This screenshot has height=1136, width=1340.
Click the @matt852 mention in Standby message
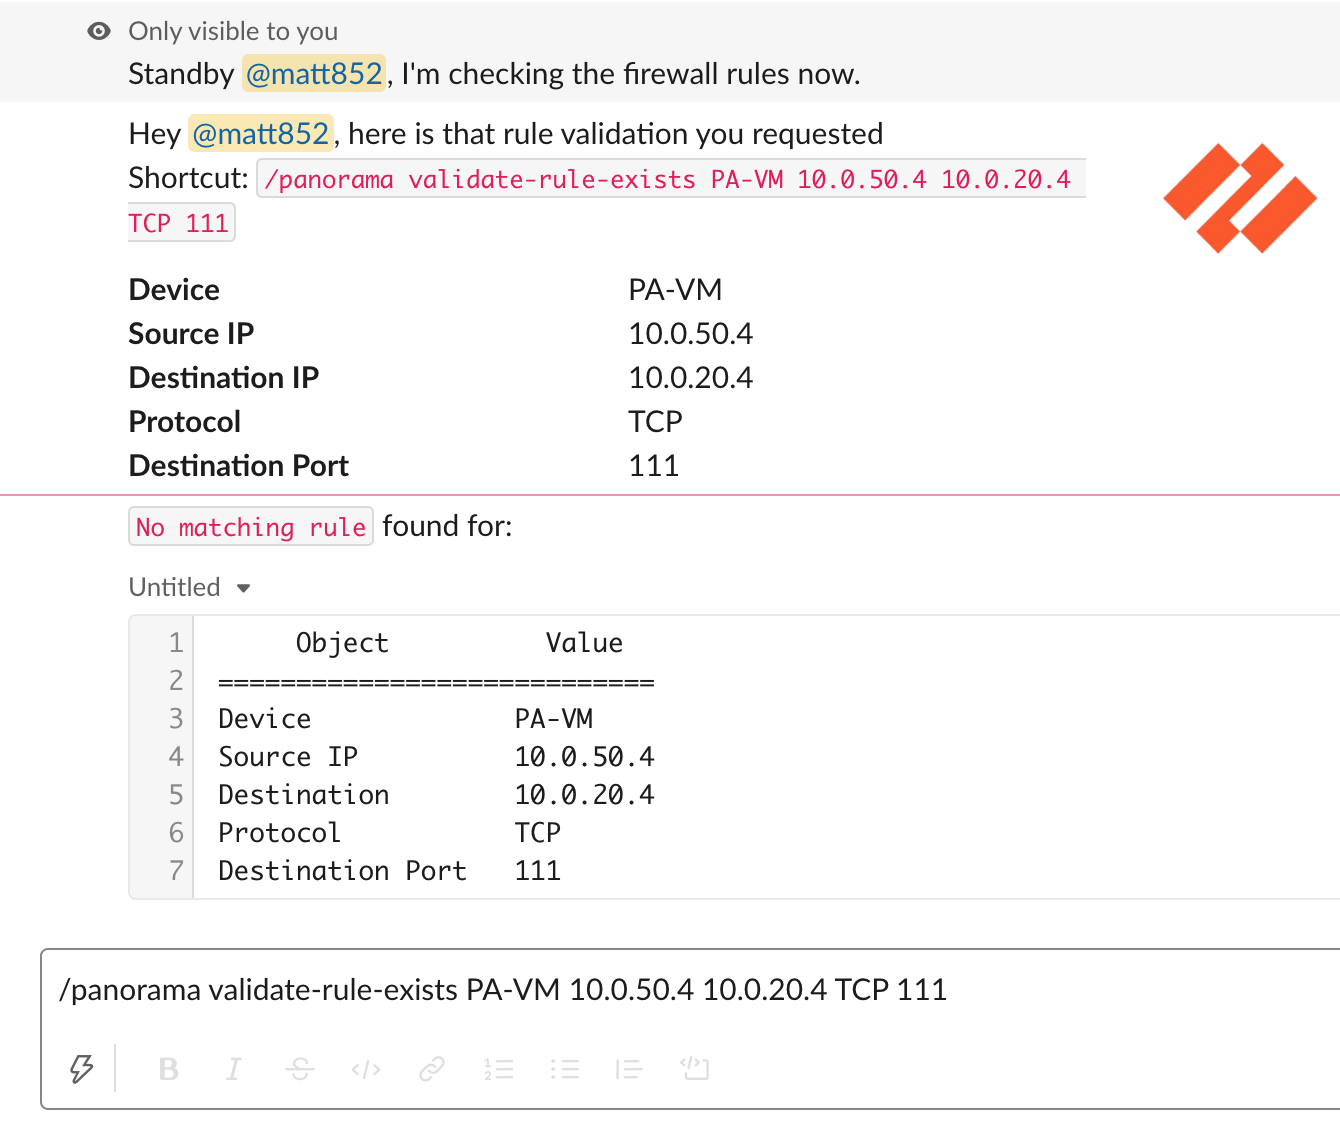click(x=314, y=74)
